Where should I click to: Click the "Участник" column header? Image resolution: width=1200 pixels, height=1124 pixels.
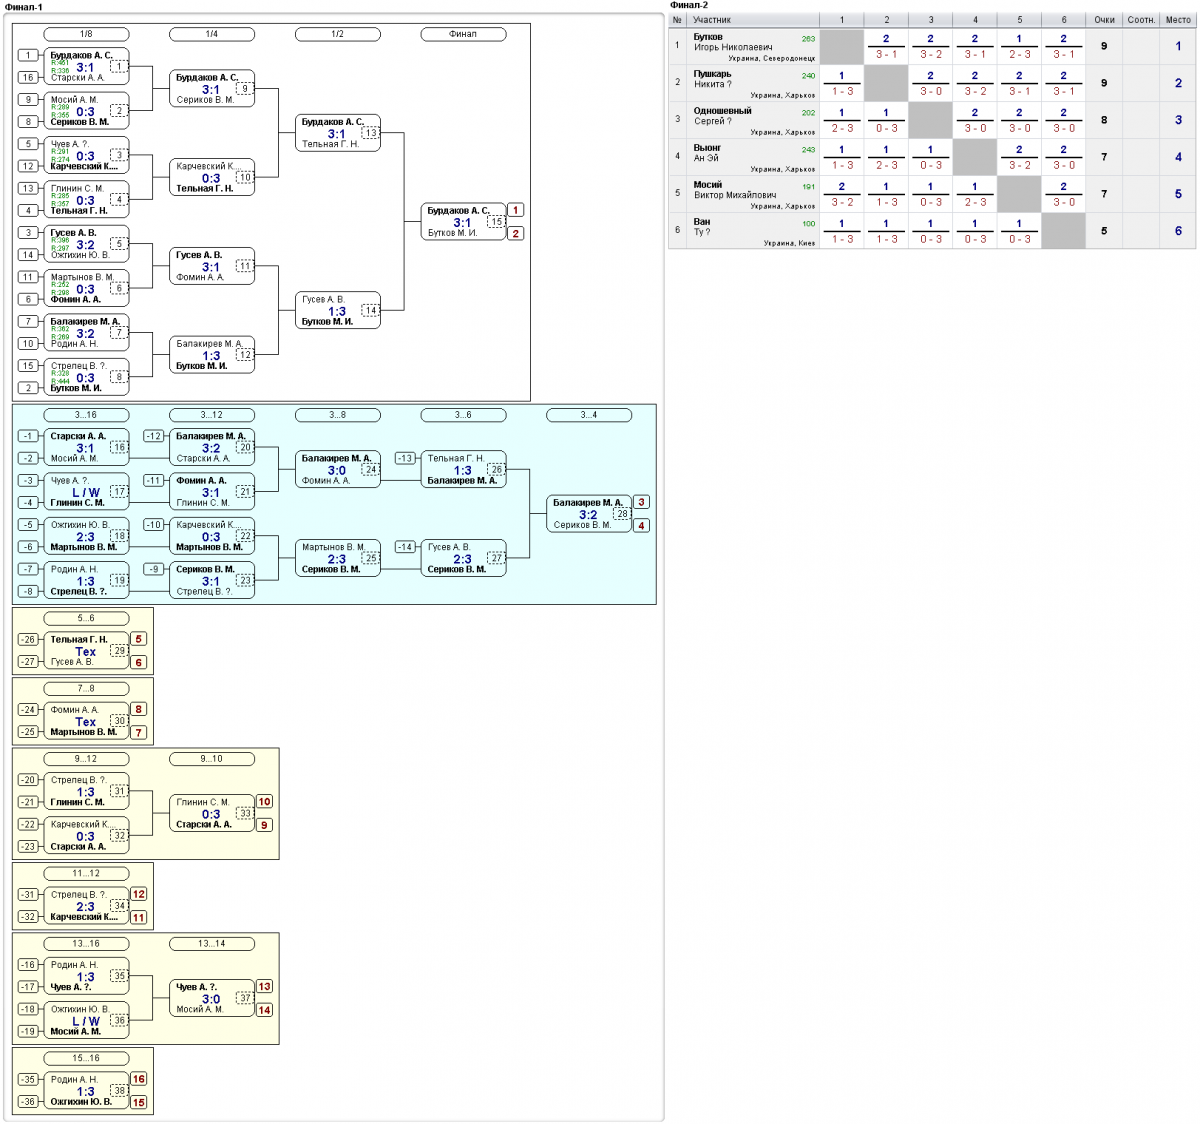pyautogui.click(x=712, y=20)
